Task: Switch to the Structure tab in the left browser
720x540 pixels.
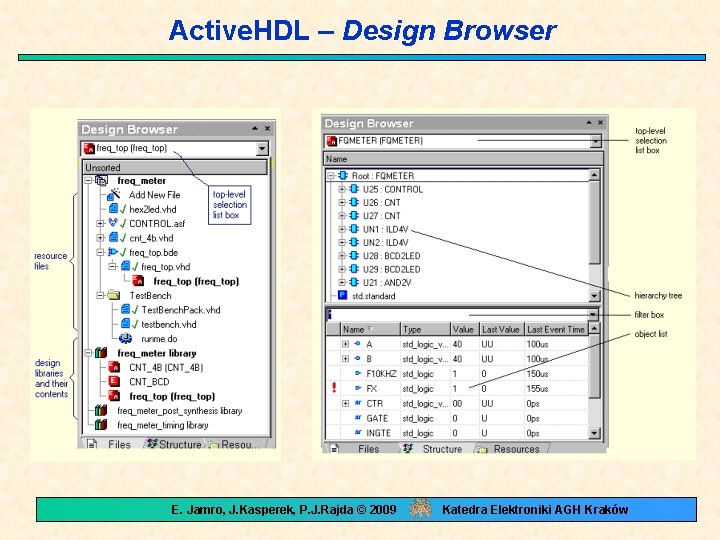Action: 174,444
